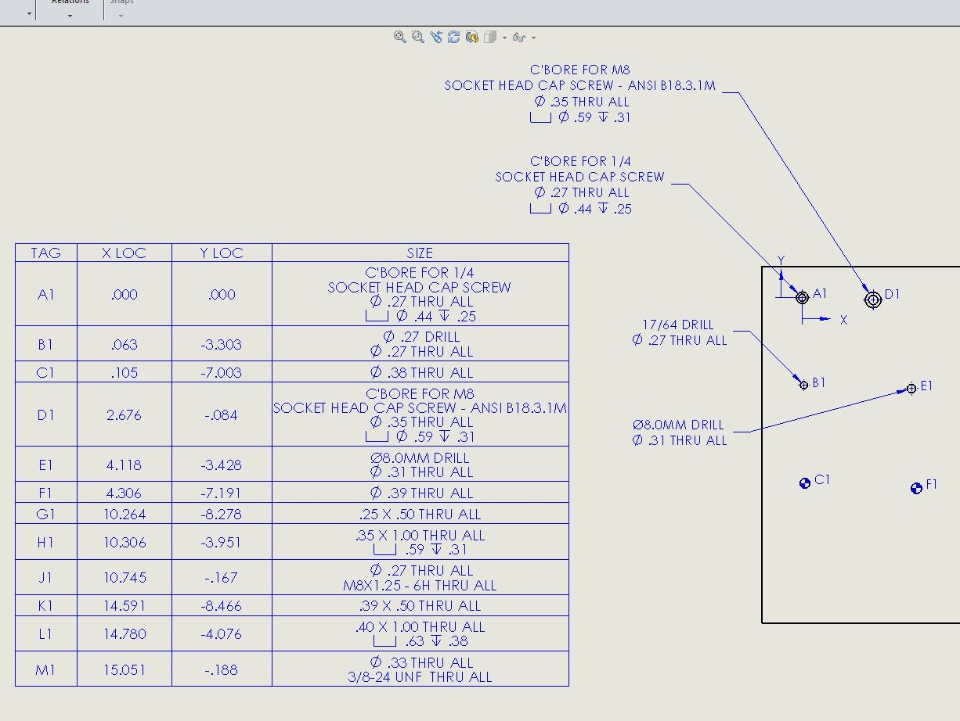
Task: Click the X LOC value 14.780
Action: [124, 634]
